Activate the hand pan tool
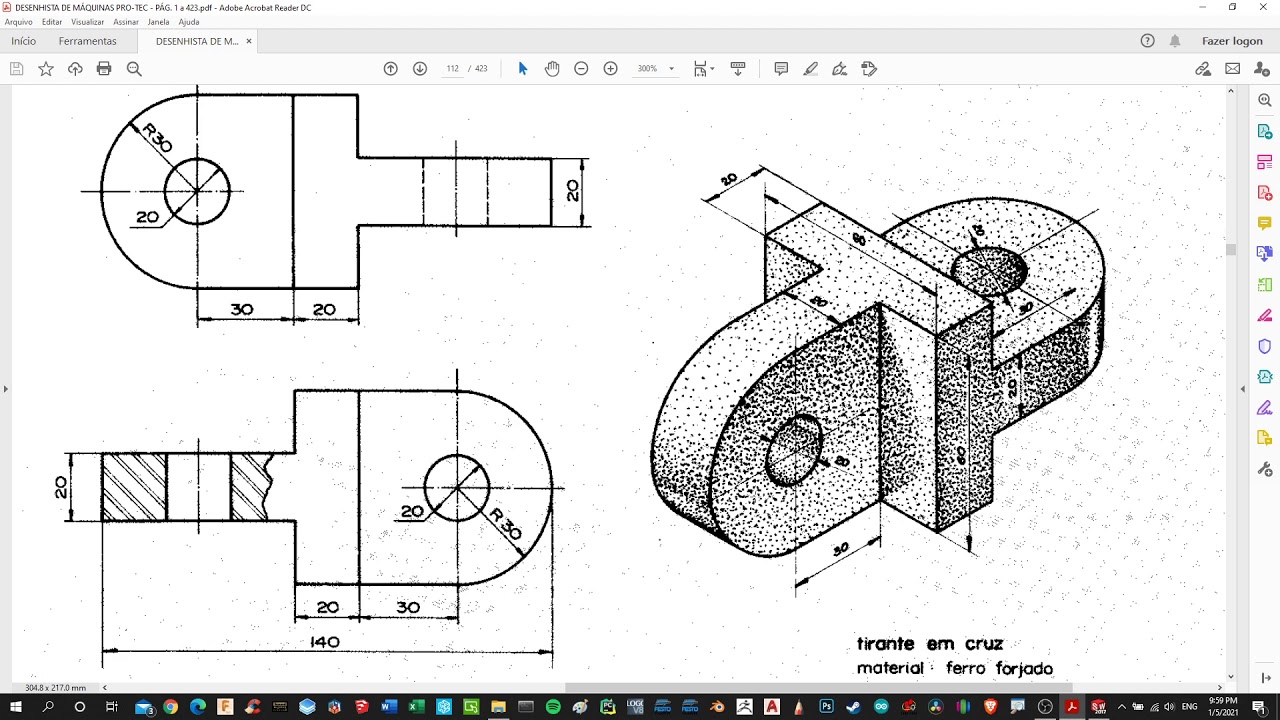This screenshot has width=1280, height=720. point(552,69)
